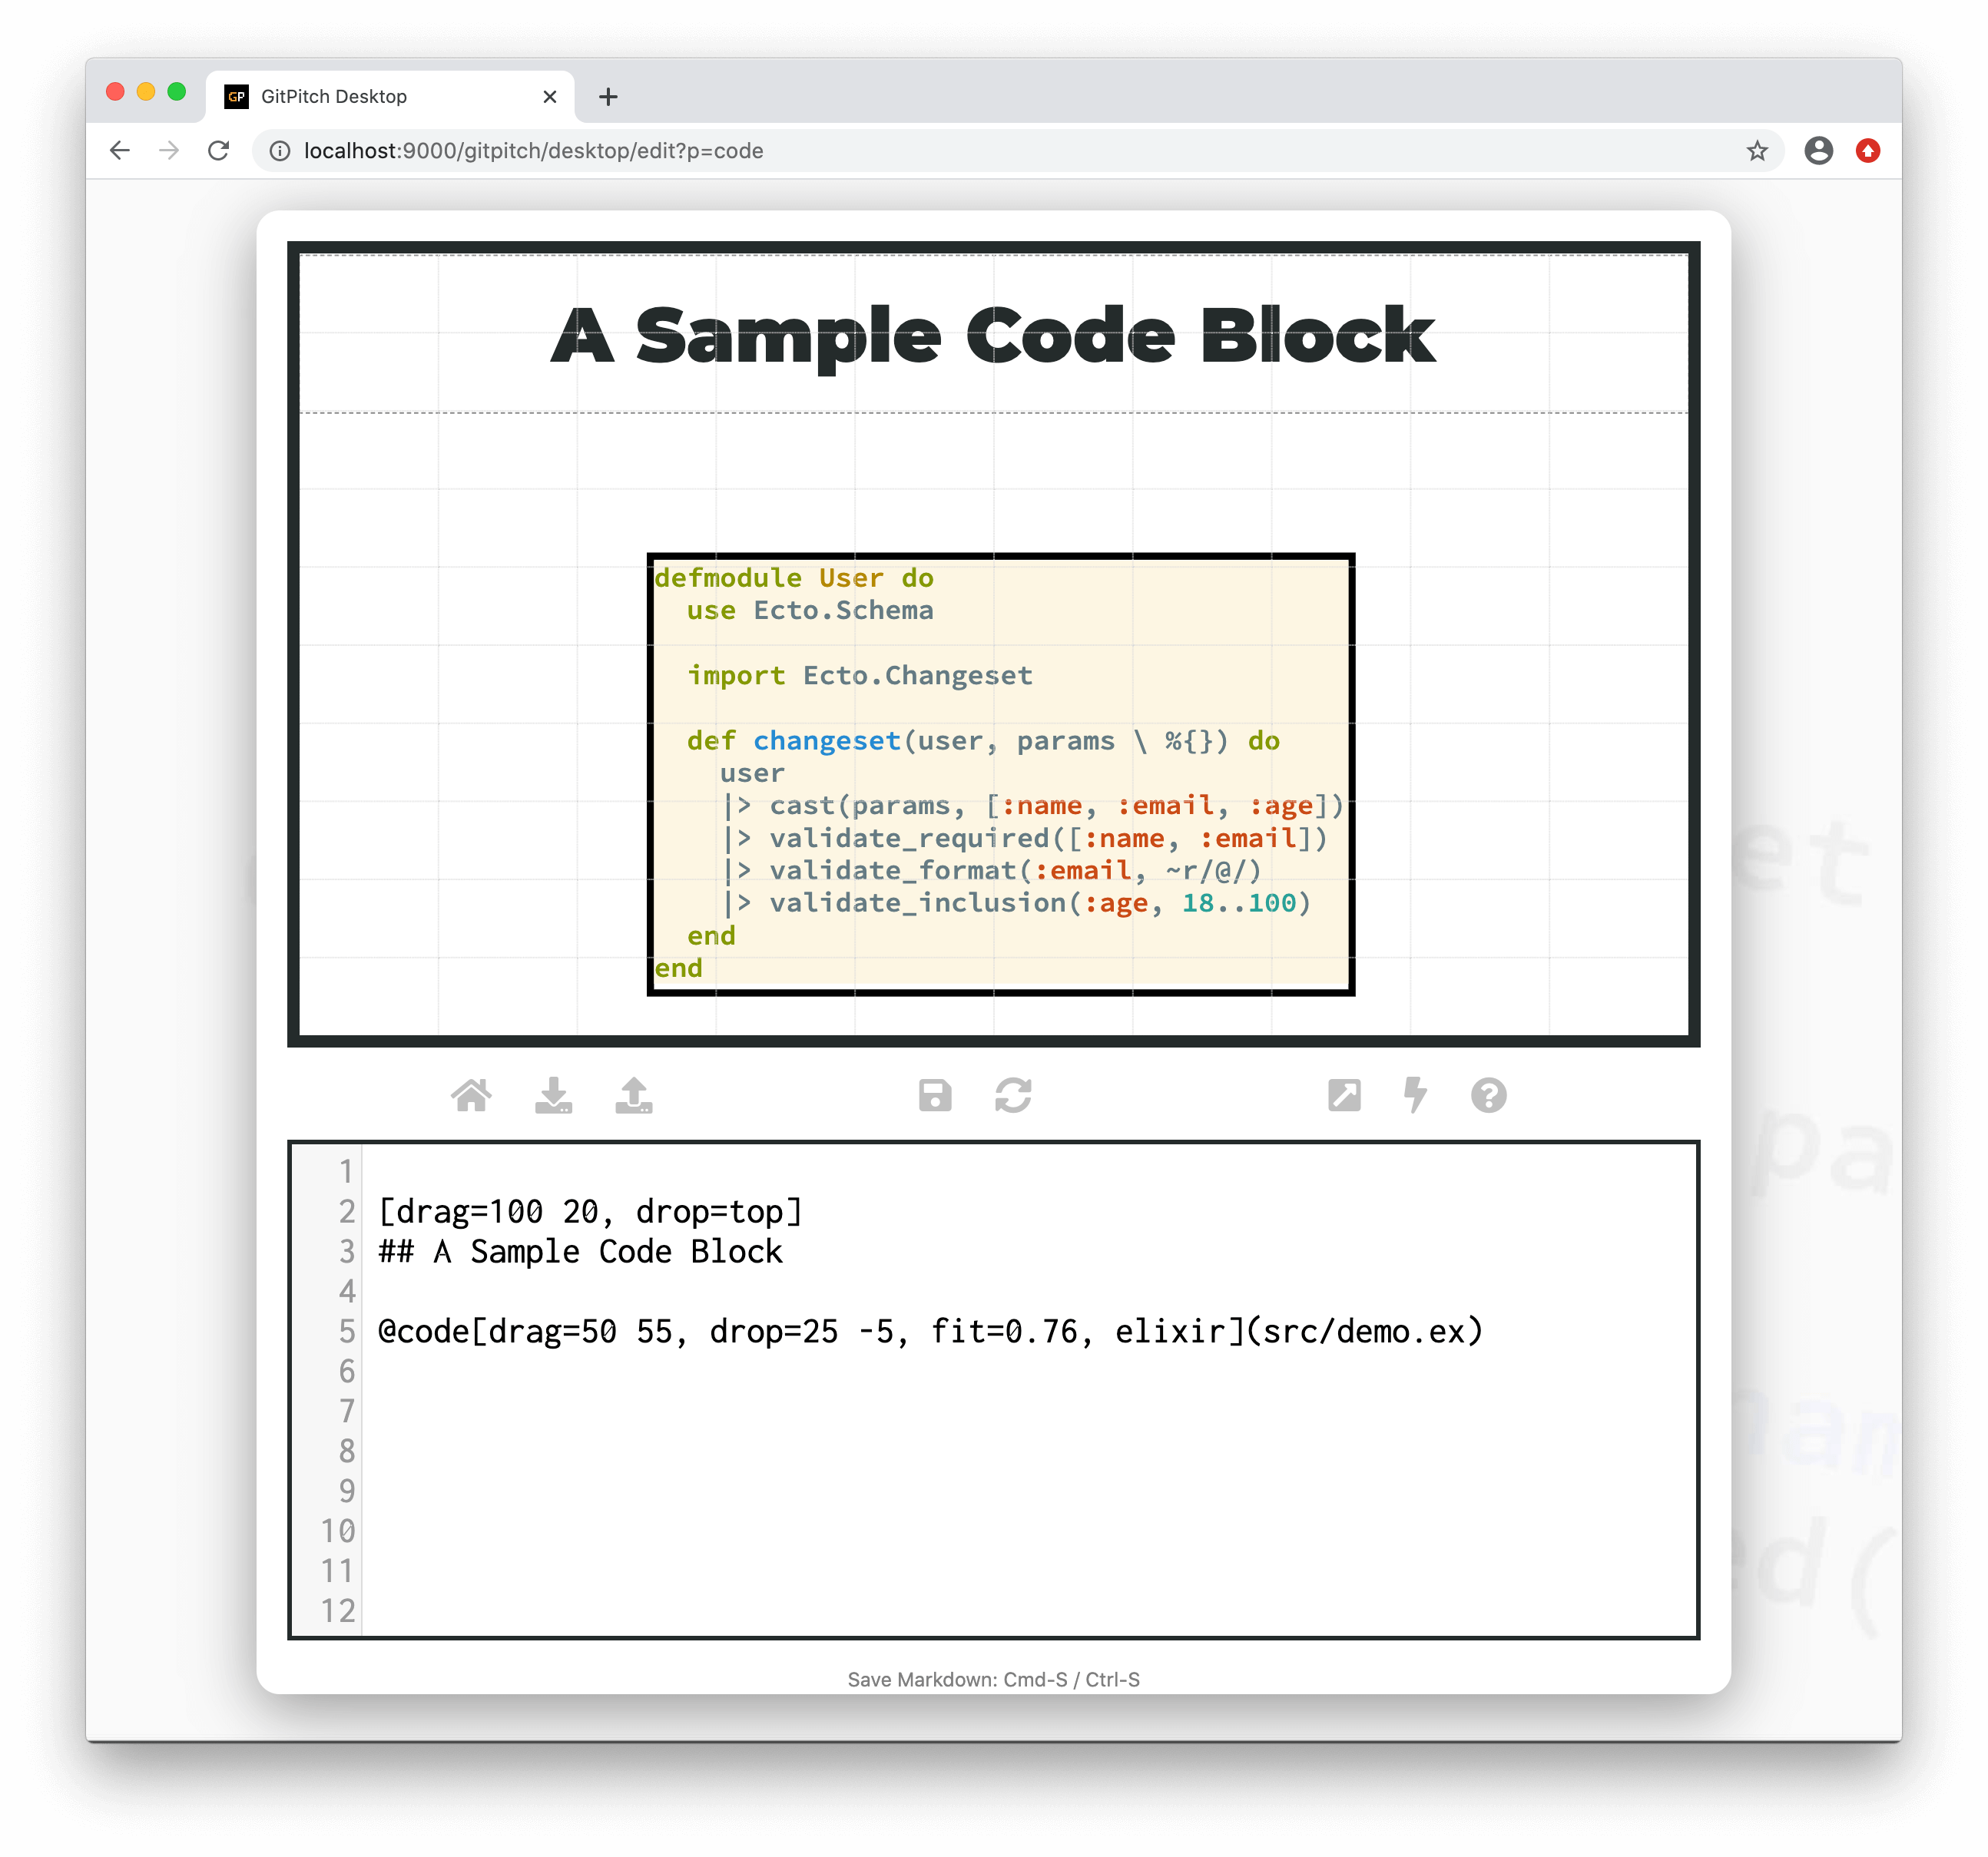Click 'Save Markdown: Cmd-S / Ctrl-S' hint text
This screenshot has height=1857, width=1988.
993,1679
